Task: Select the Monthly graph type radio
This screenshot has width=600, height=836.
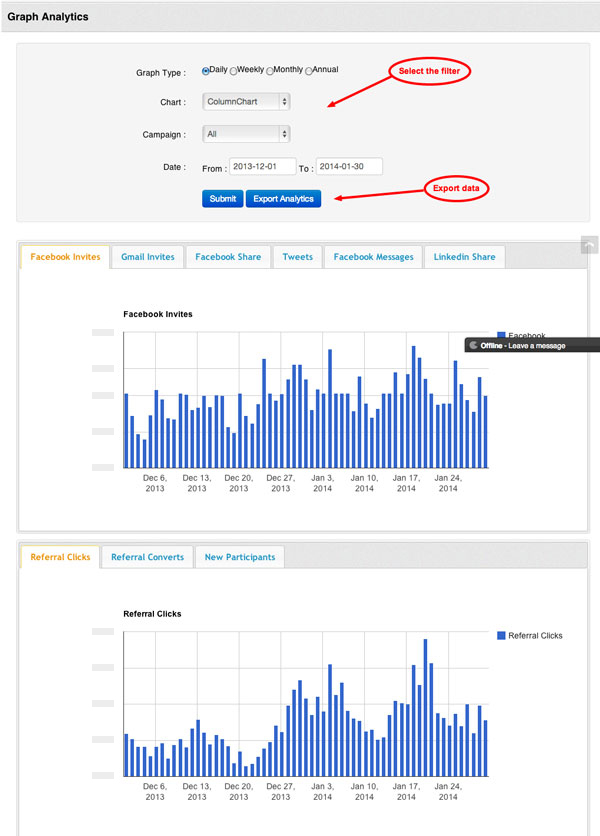Action: 270,71
